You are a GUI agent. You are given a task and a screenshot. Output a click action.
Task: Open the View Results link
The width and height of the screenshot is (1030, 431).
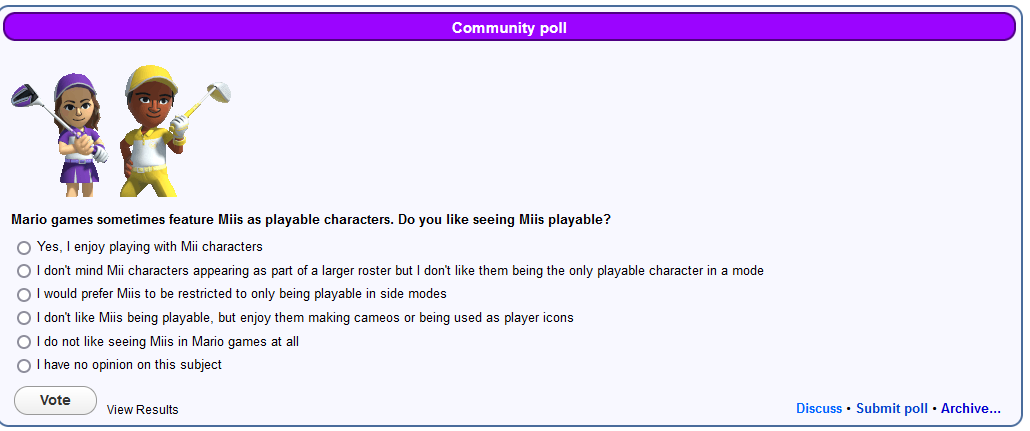143,409
